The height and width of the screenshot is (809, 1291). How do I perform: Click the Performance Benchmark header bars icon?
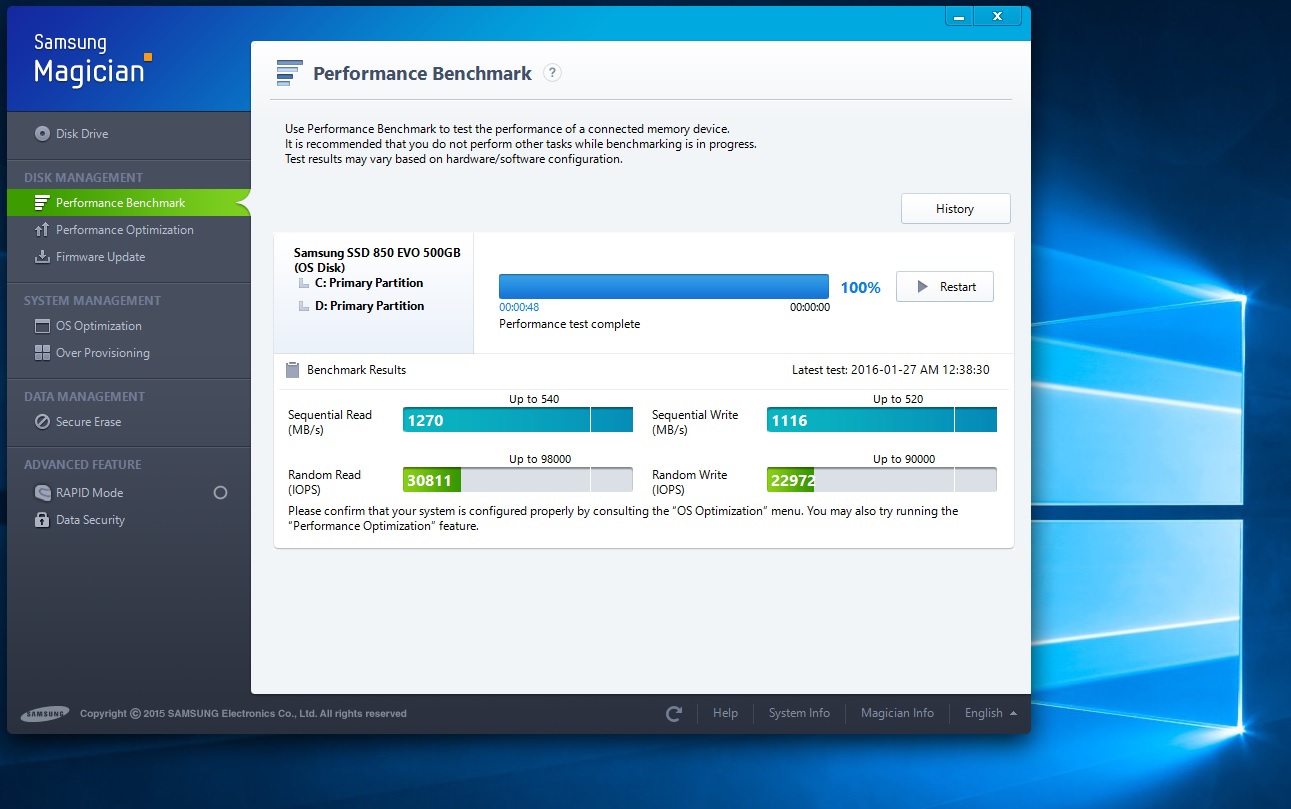point(289,73)
